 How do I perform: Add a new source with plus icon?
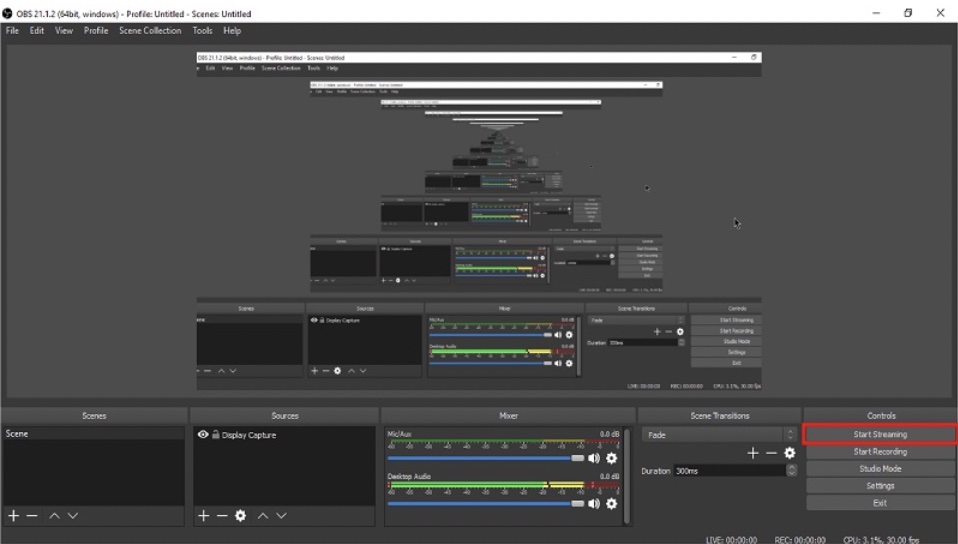(204, 516)
